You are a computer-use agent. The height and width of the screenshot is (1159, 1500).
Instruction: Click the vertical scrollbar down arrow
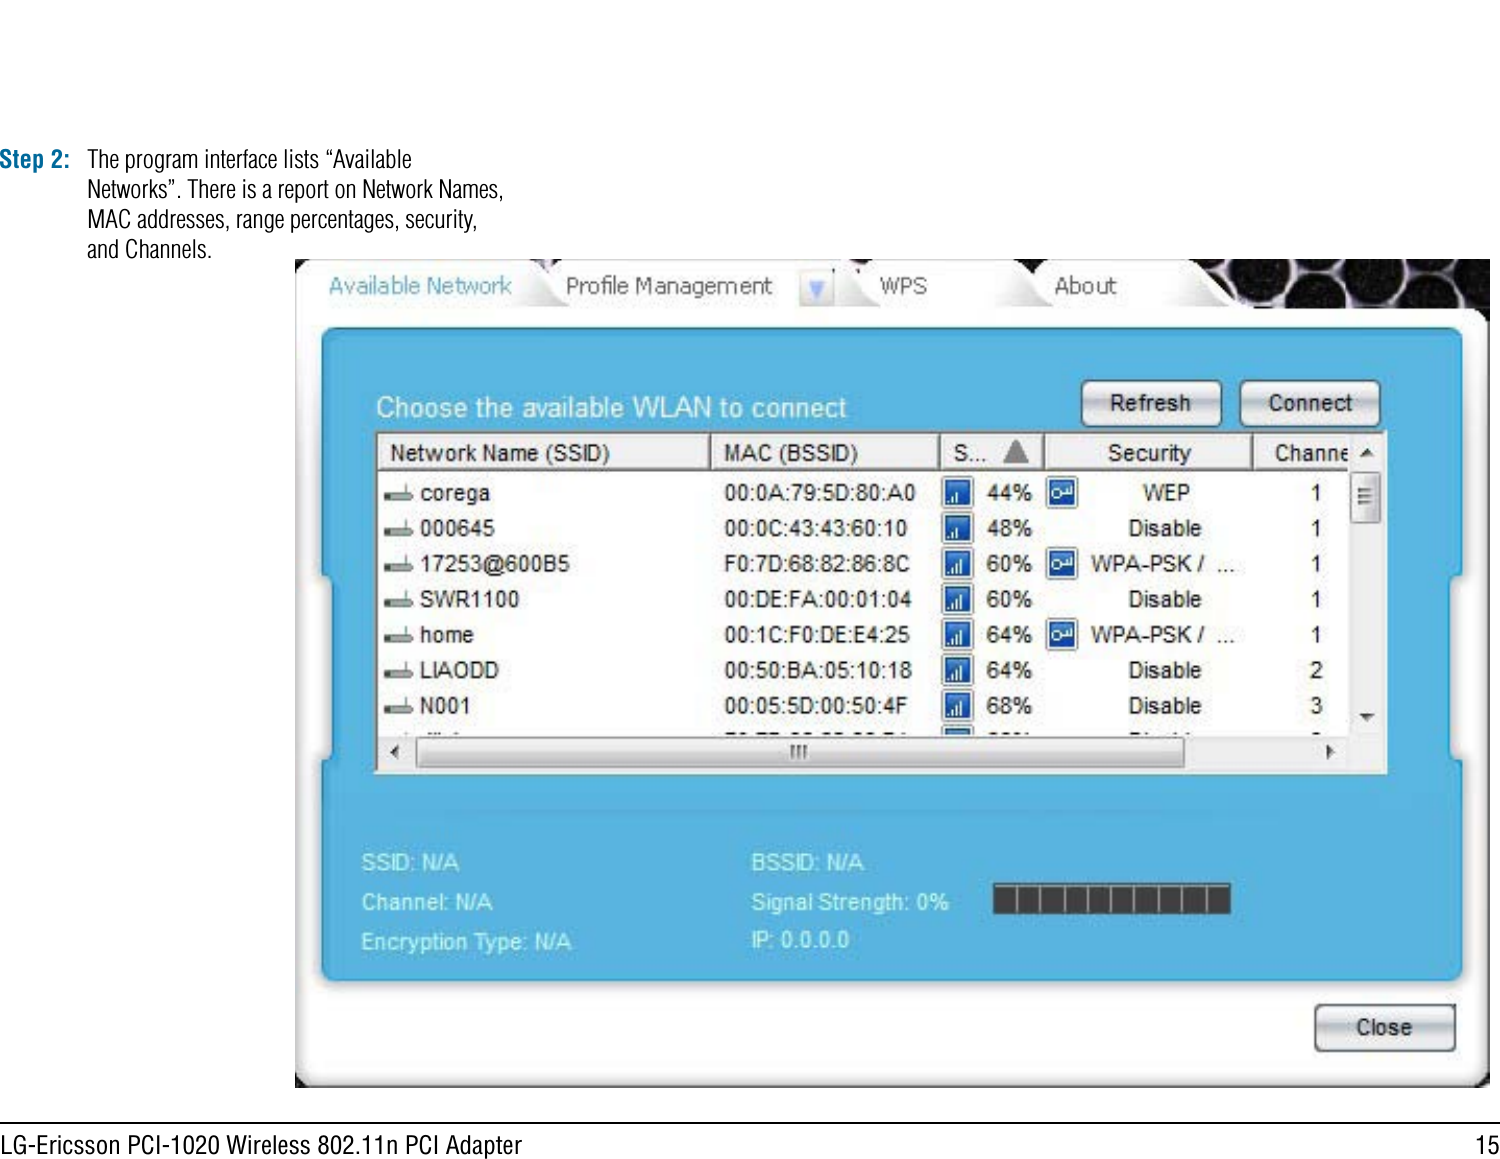(x=1366, y=717)
